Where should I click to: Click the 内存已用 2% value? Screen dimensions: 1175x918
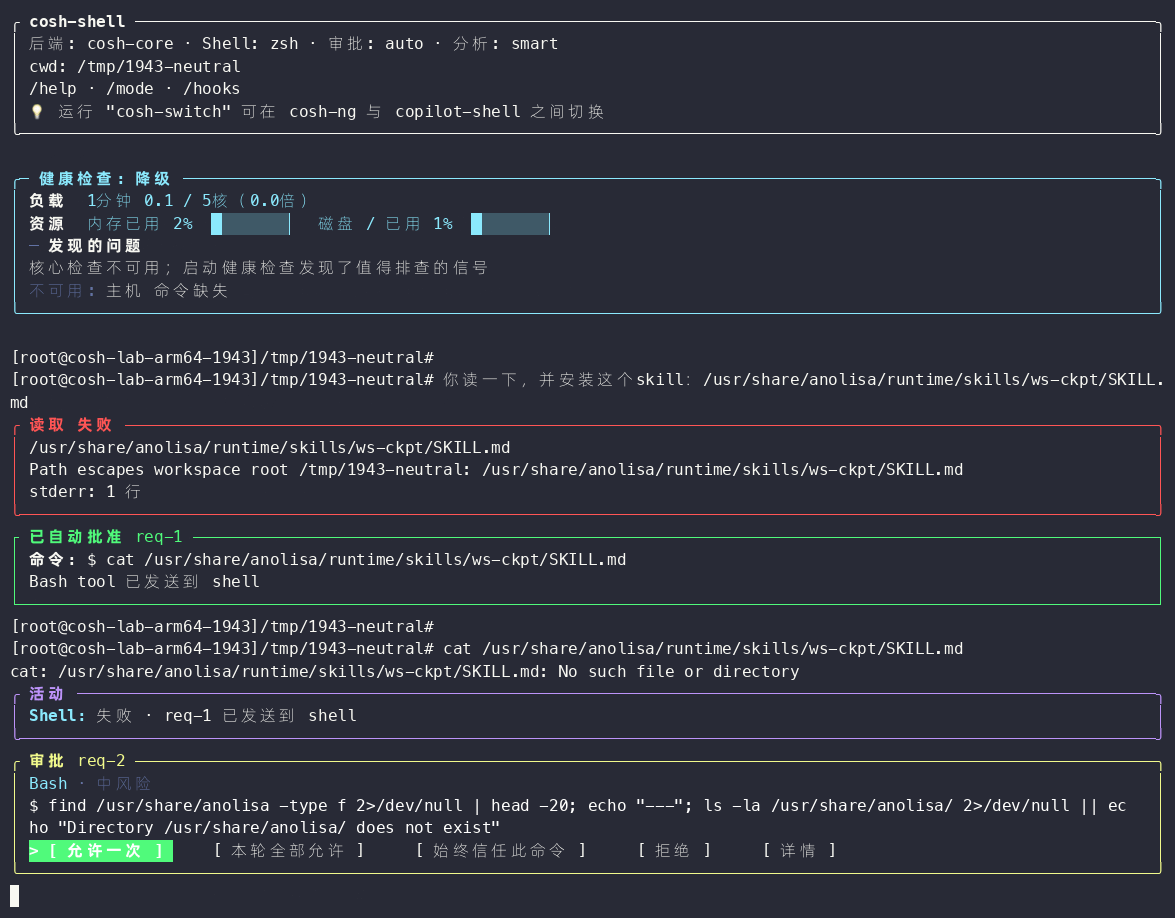click(140, 224)
